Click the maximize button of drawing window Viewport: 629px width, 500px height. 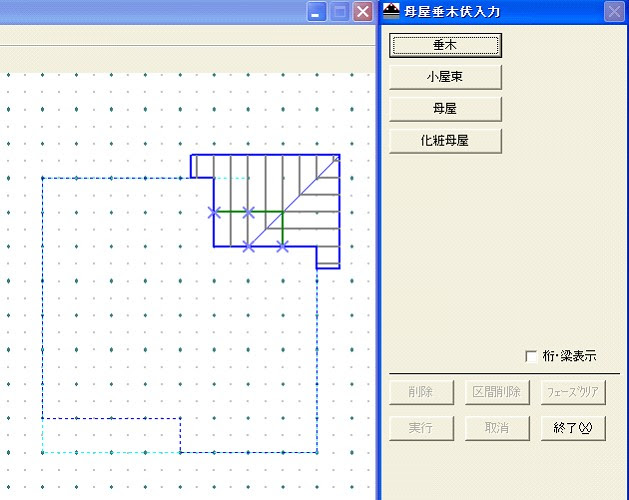tap(339, 12)
